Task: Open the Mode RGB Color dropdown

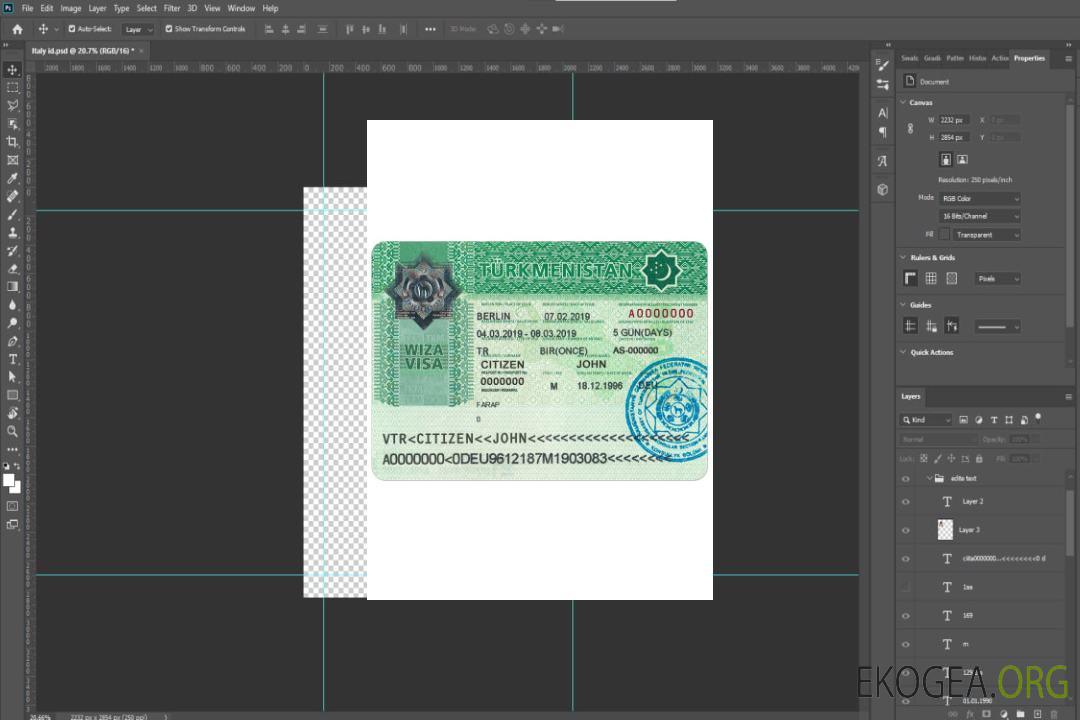Action: (x=979, y=198)
